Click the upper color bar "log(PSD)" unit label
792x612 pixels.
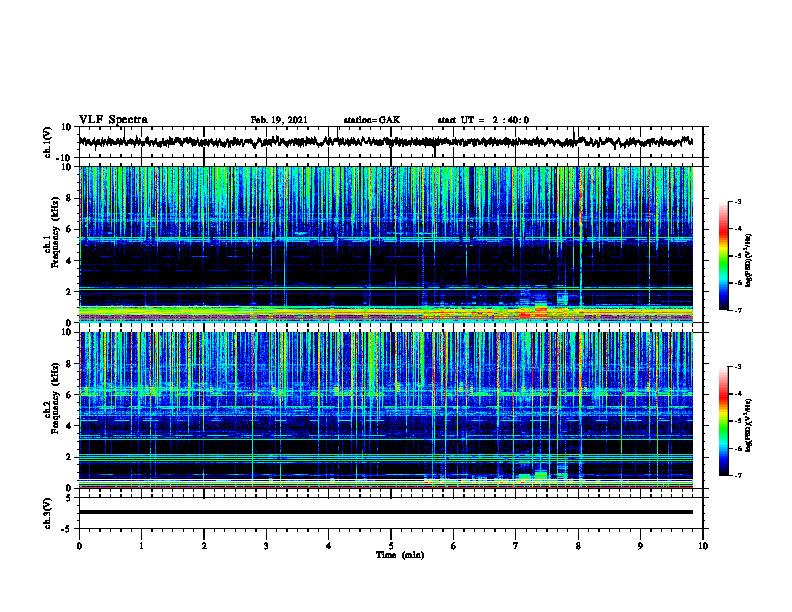point(749,260)
